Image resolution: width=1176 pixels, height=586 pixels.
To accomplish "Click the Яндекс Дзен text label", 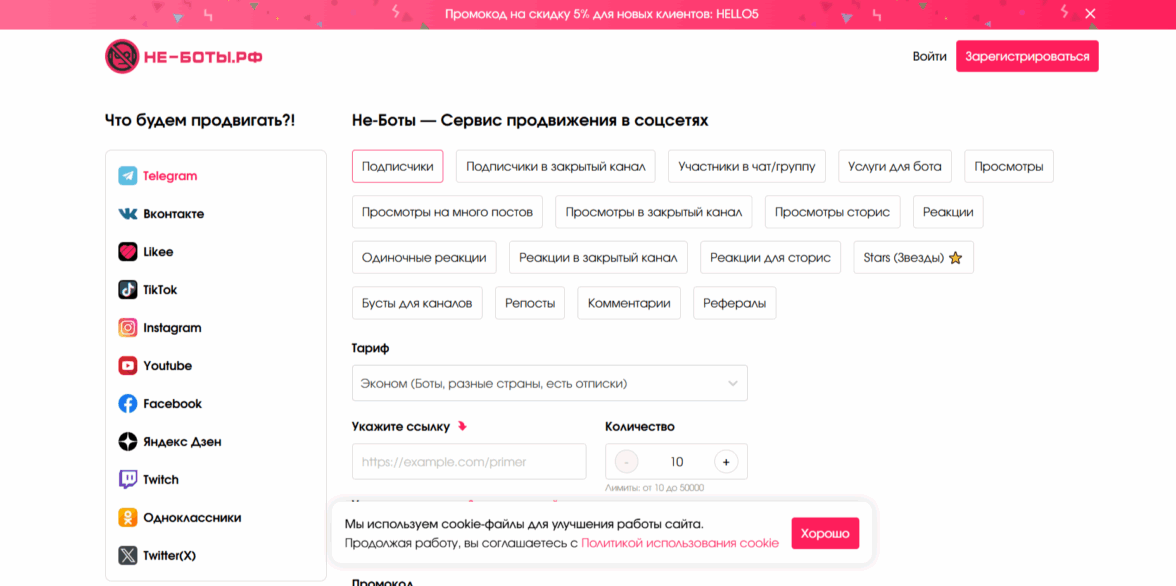I will [x=182, y=442].
